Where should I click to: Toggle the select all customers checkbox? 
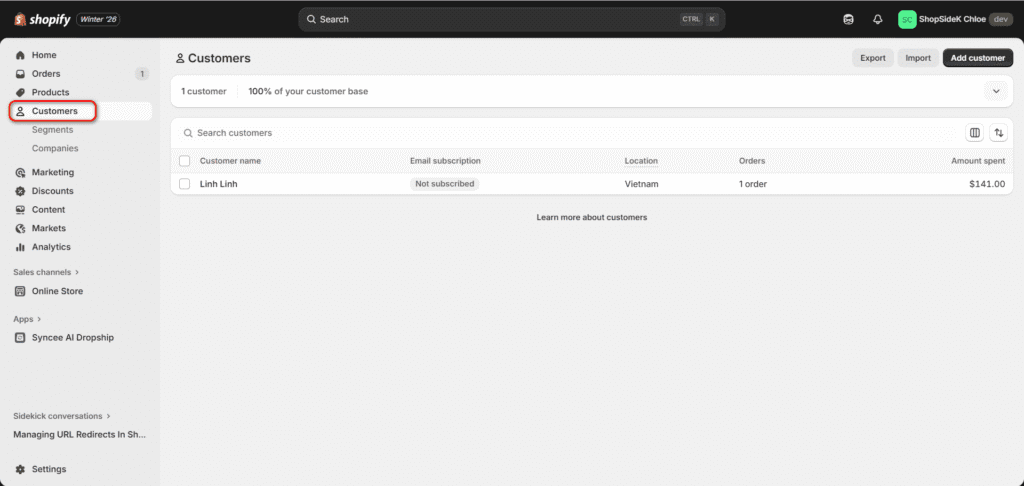[184, 161]
